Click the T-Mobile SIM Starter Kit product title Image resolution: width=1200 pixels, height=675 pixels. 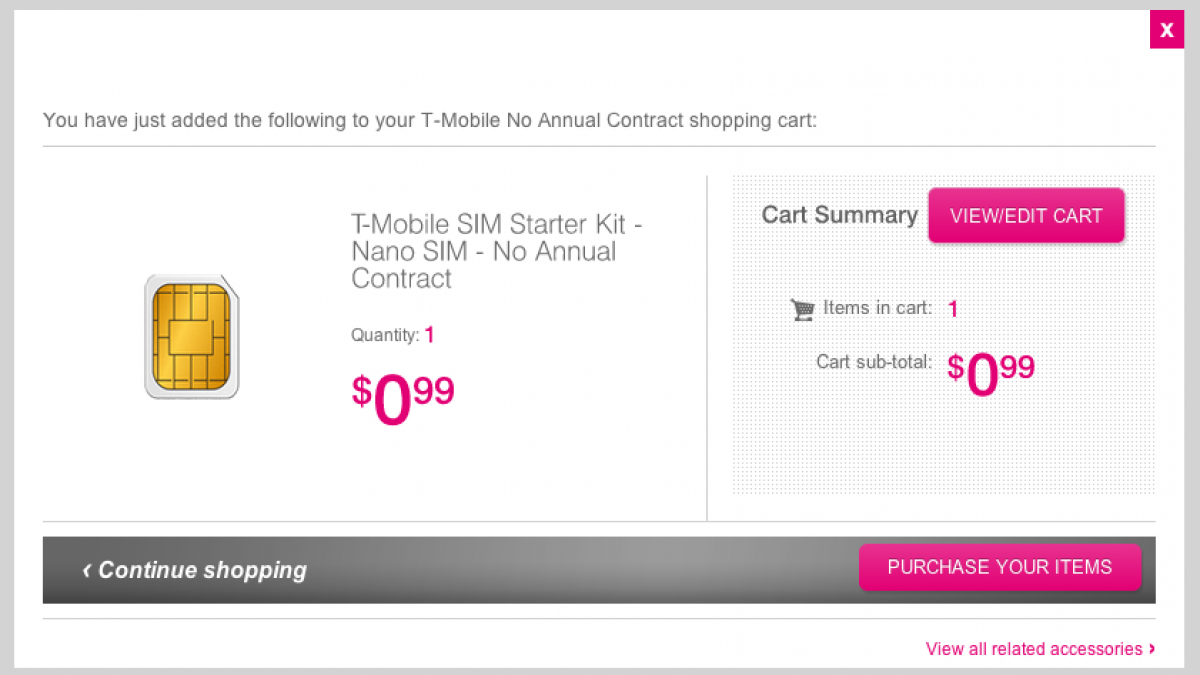click(496, 250)
